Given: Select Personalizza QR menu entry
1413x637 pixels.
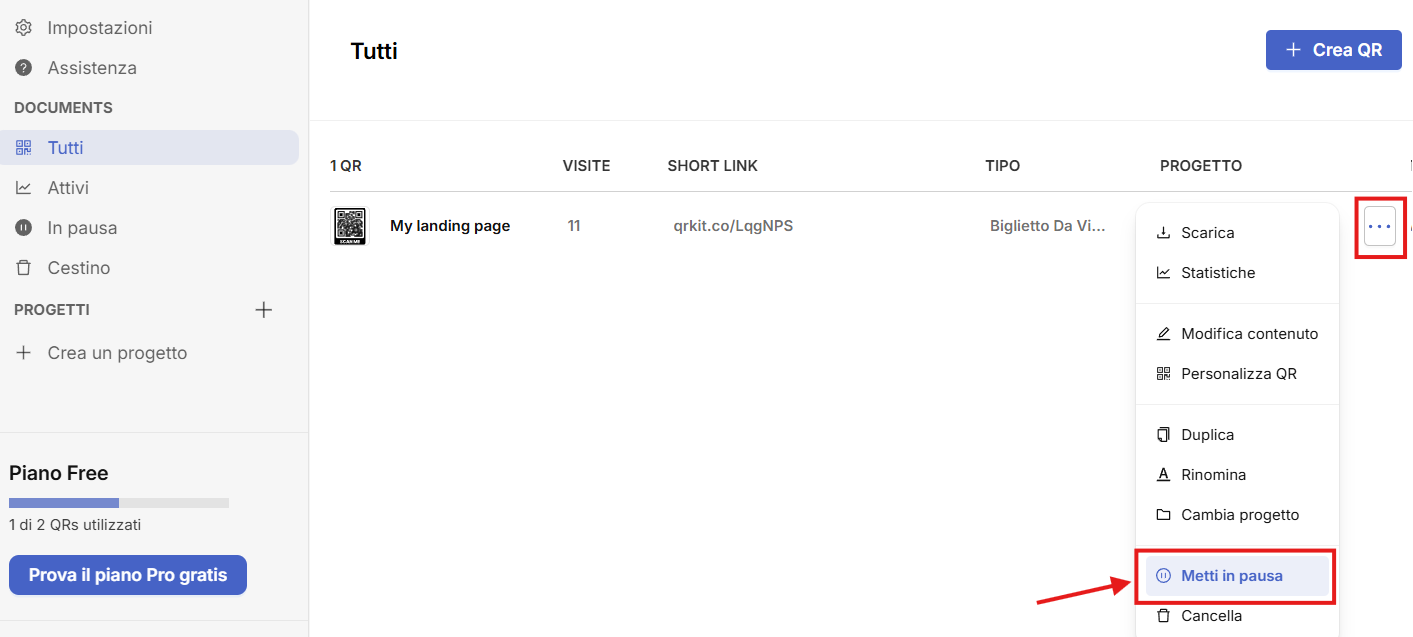Looking at the screenshot, I should click(x=1238, y=374).
